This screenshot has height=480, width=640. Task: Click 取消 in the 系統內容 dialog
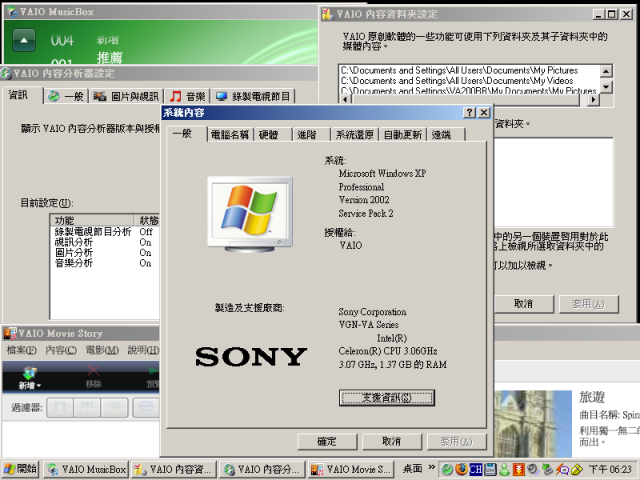click(x=391, y=441)
